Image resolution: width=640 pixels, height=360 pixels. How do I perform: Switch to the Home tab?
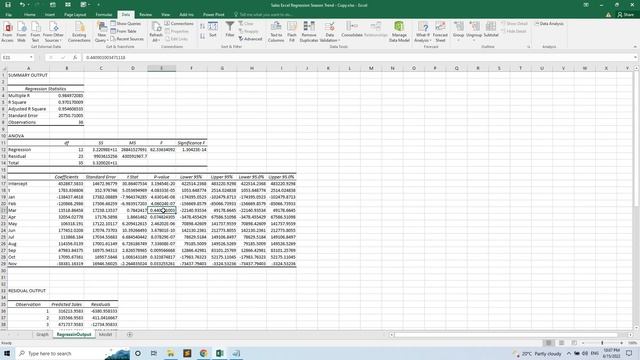click(29, 14)
